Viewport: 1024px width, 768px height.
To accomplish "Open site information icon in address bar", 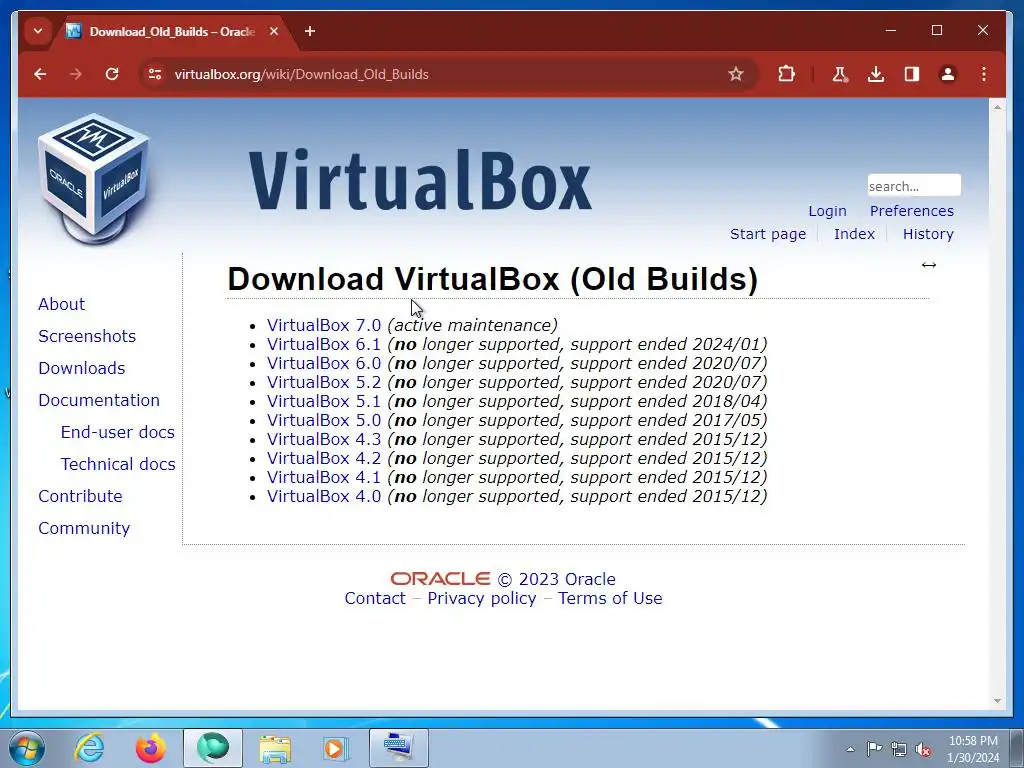I will [x=155, y=74].
